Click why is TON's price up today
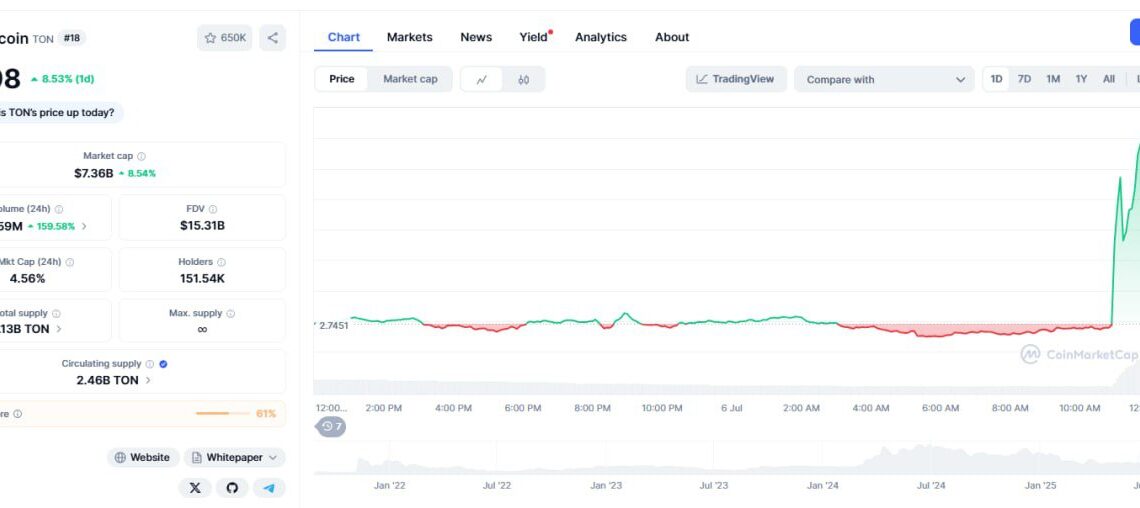 (57, 113)
